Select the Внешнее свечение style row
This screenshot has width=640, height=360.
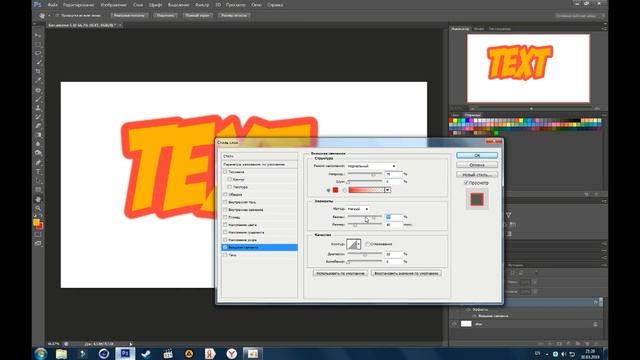259,247
